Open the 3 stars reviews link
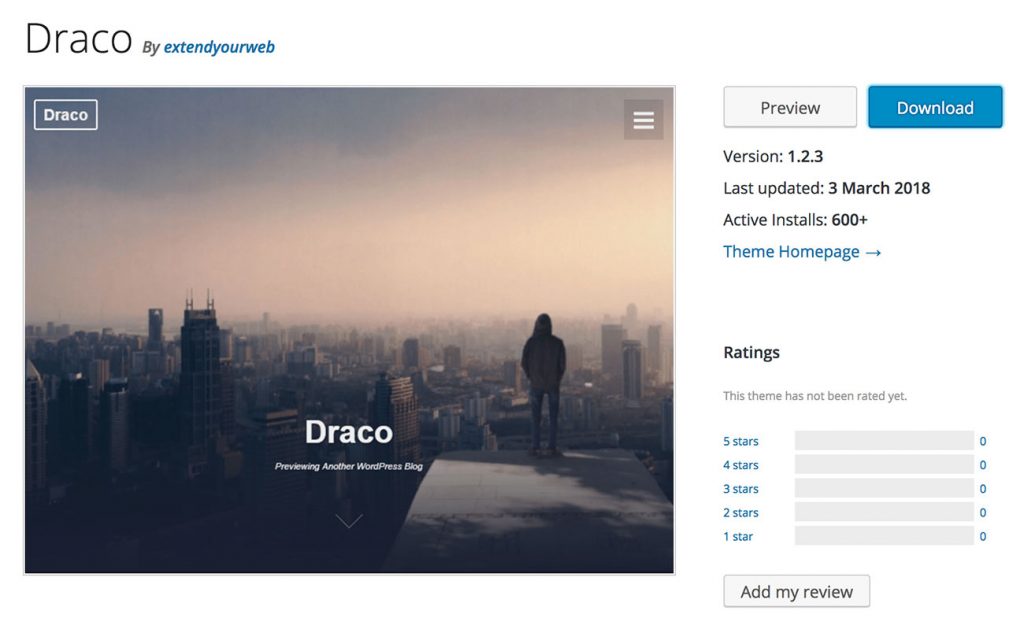The width and height of the screenshot is (1024, 629). [741, 489]
